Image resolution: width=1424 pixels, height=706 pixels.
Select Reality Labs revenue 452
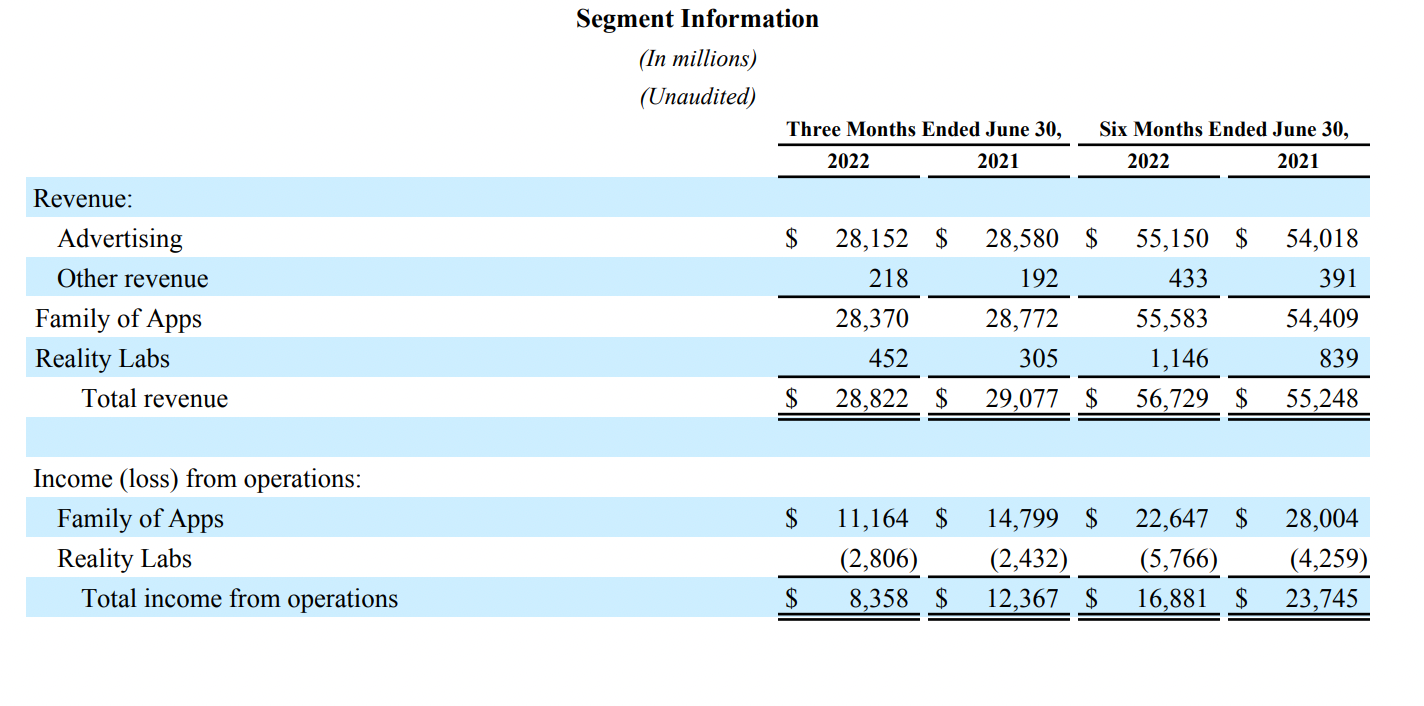890,359
